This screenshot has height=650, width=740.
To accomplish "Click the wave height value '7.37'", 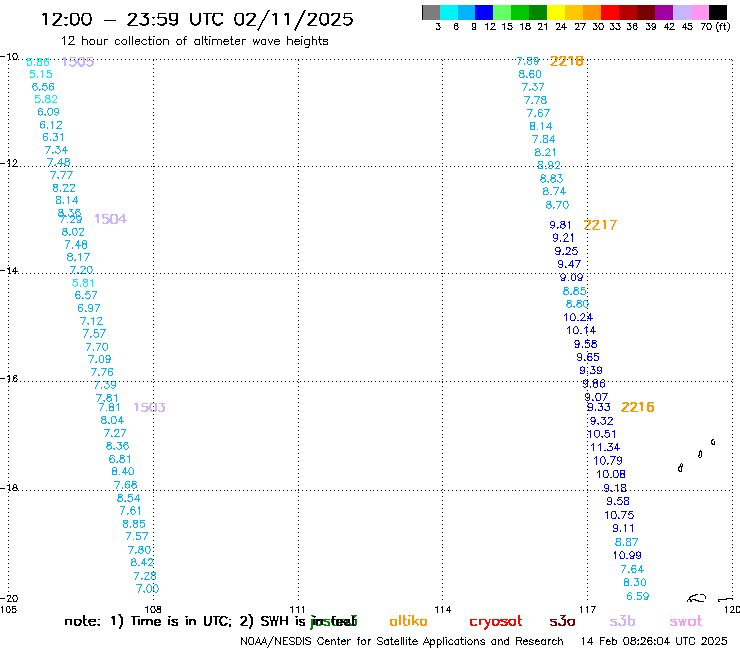I will pyautogui.click(x=533, y=87).
